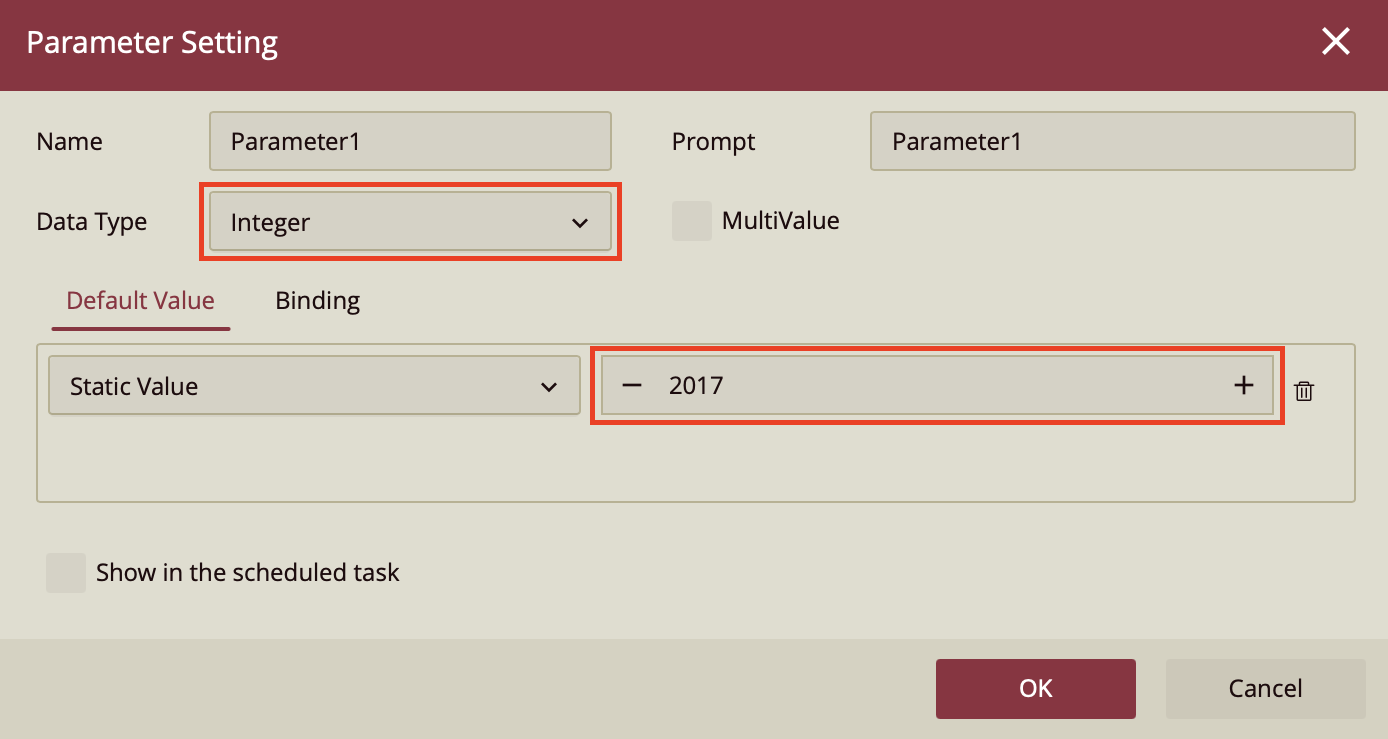
Task: Click the chevron on the Data Type selector
Action: pos(580,222)
